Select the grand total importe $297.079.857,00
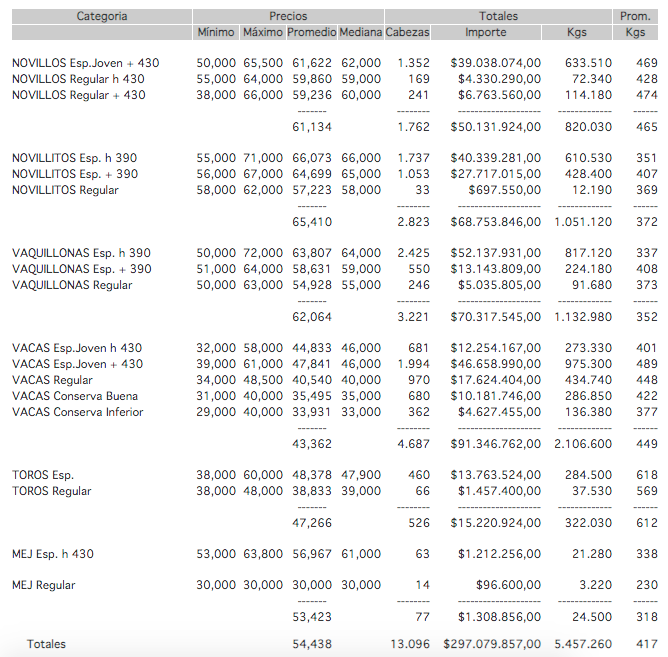 (x=491, y=644)
